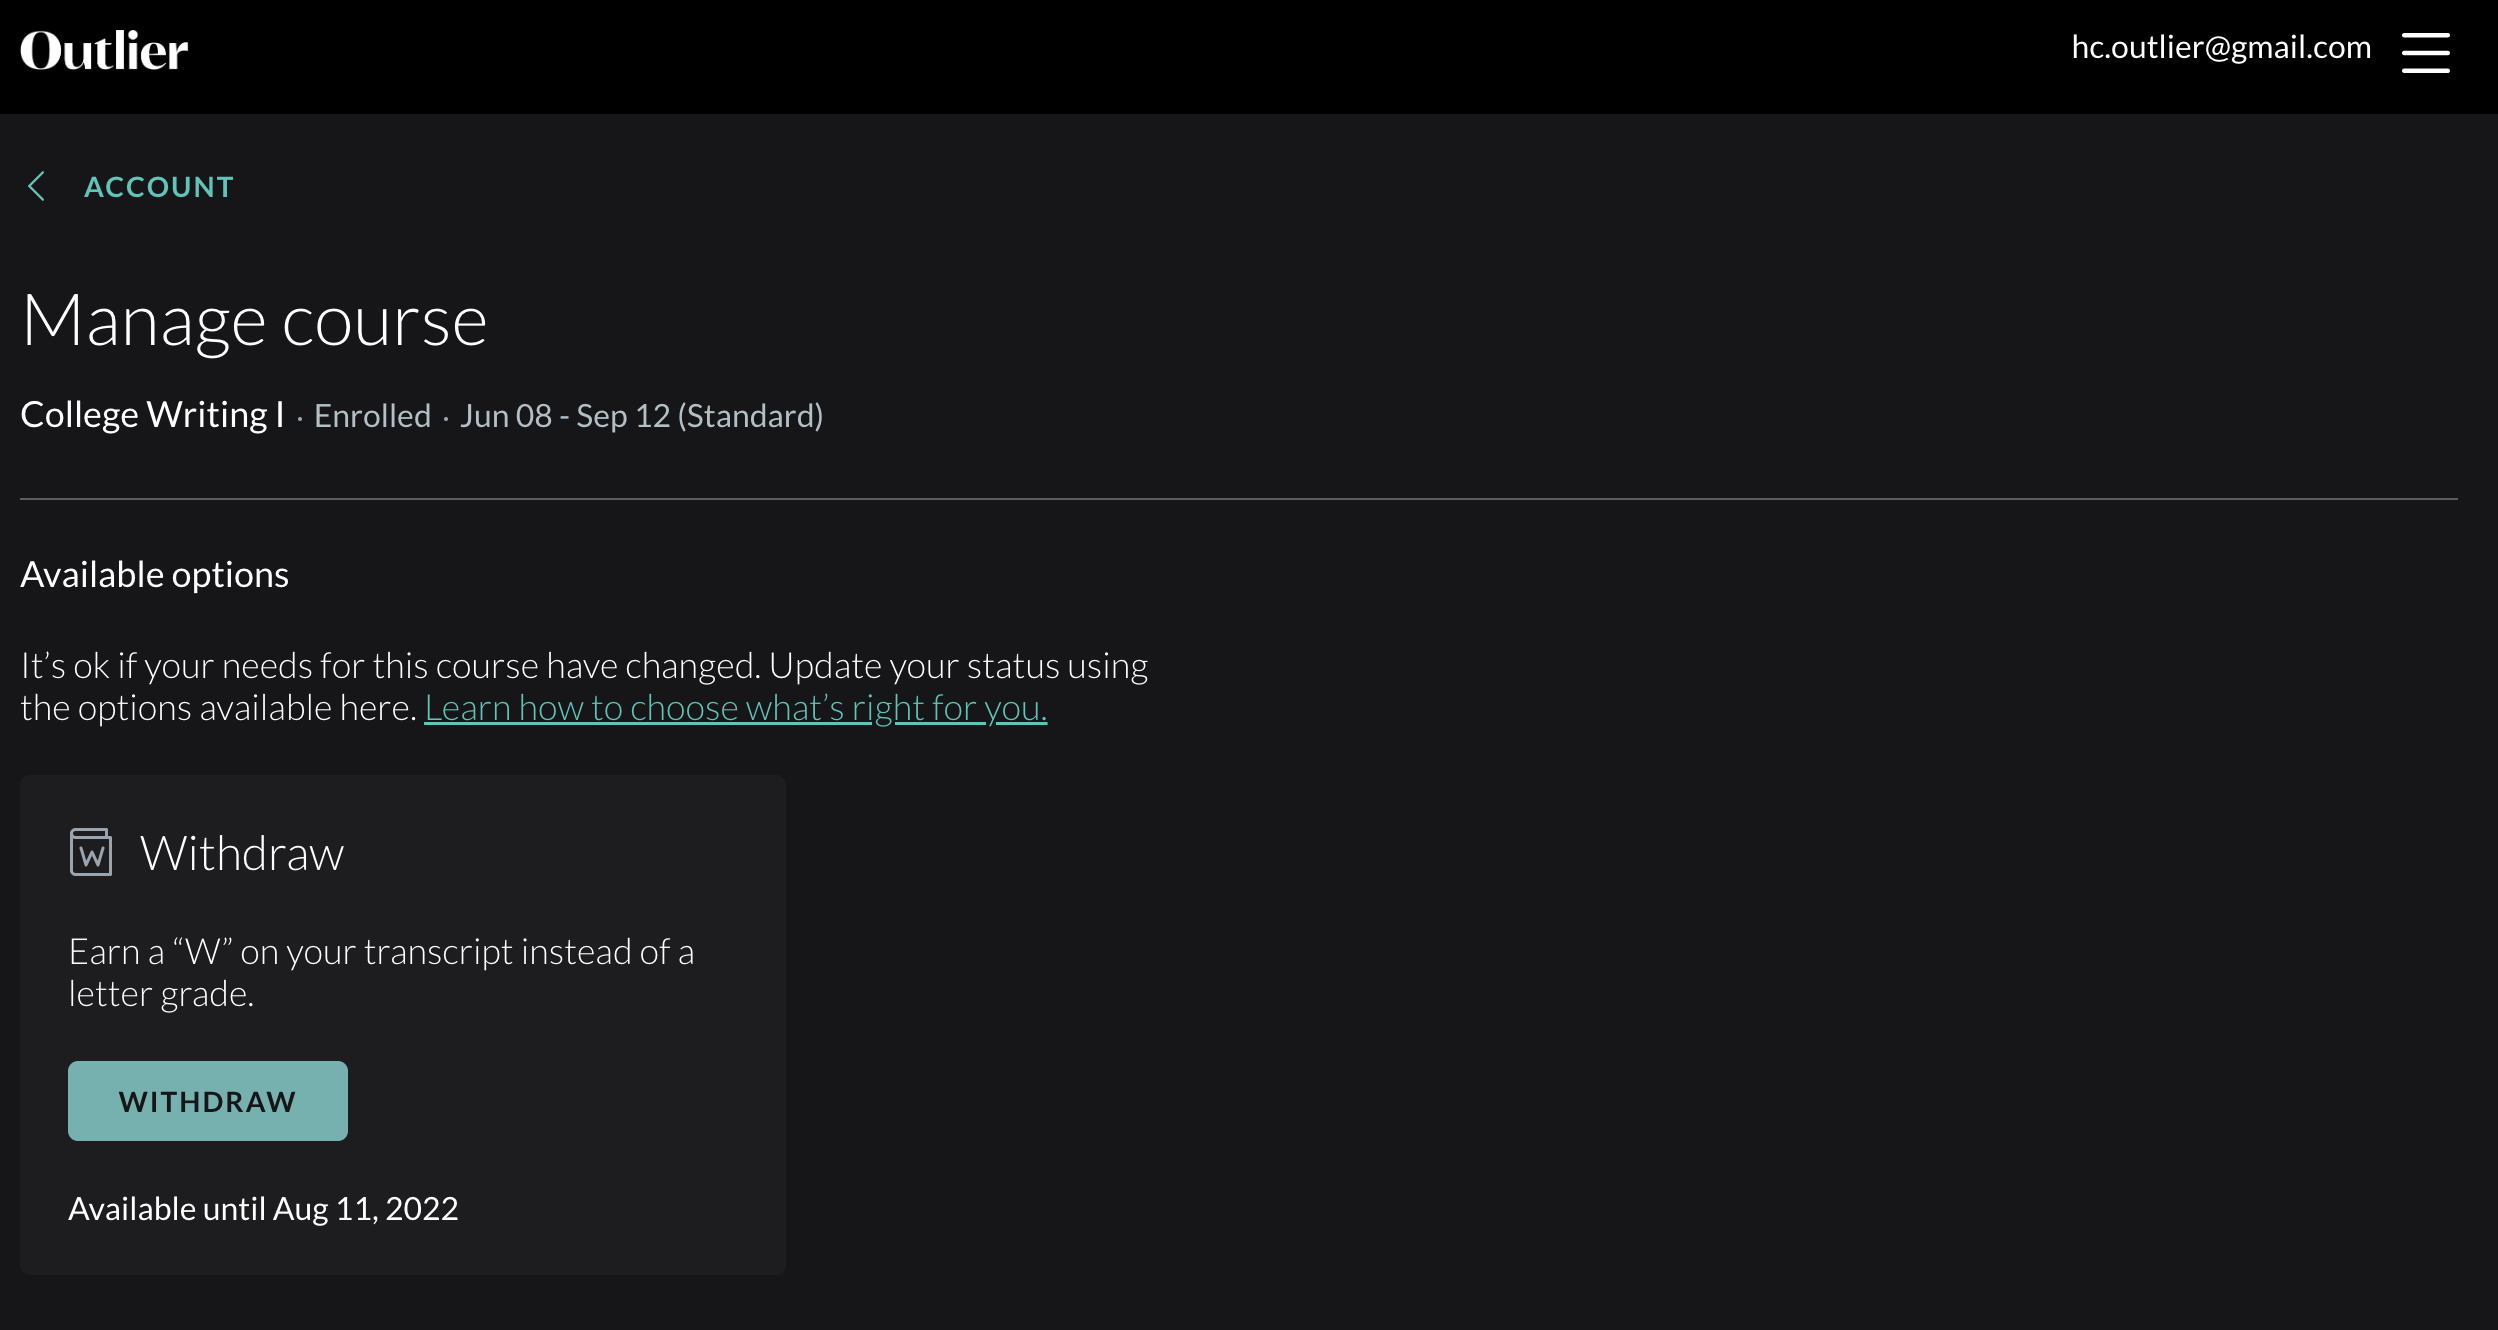Click the W document icon
Image resolution: width=2498 pixels, height=1330 pixels.
[x=91, y=852]
